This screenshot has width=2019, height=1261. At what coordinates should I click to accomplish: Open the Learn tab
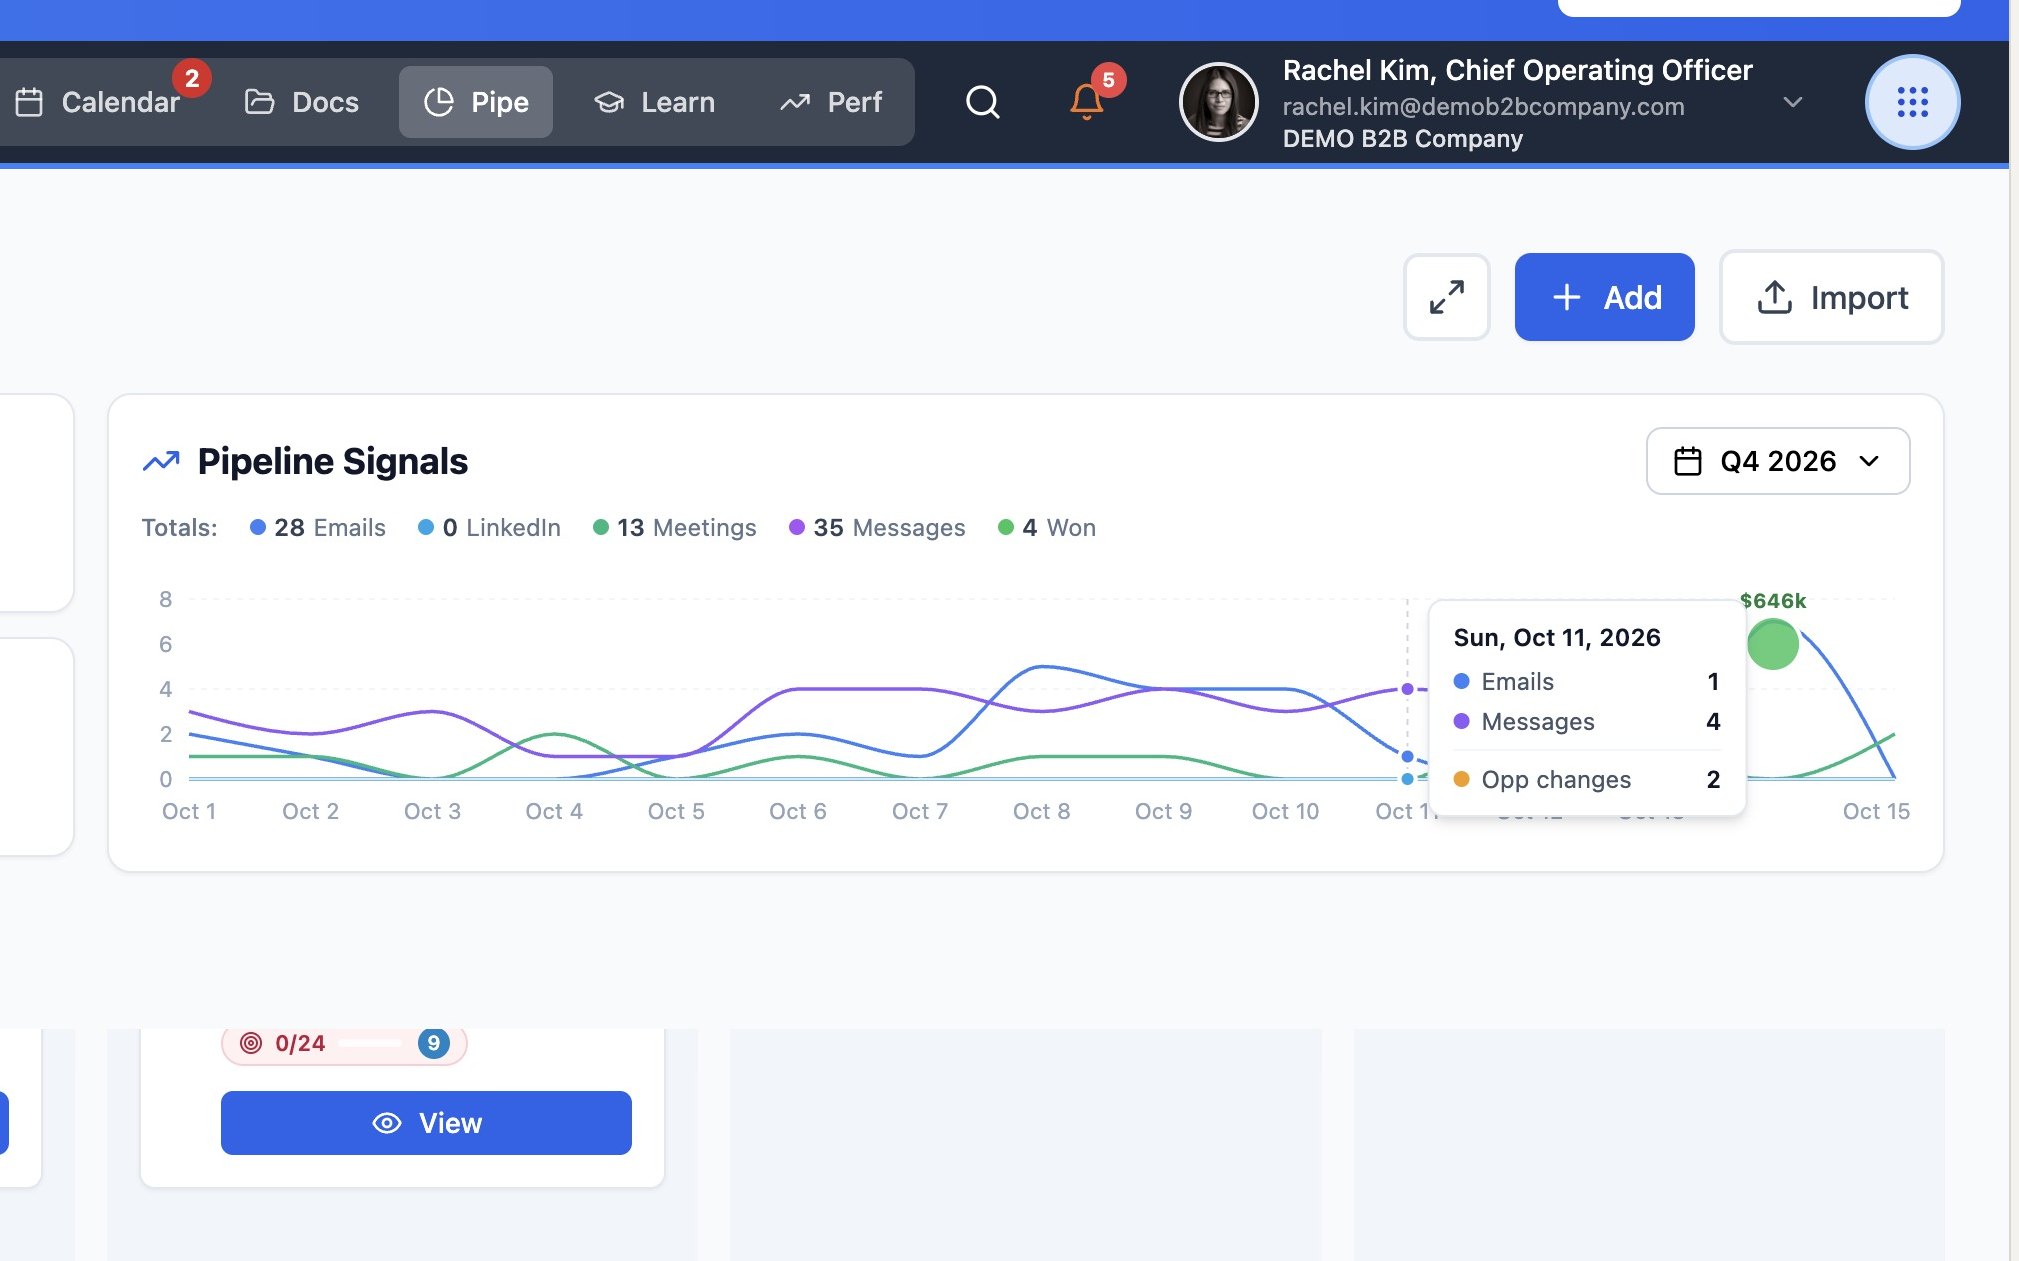(x=654, y=102)
